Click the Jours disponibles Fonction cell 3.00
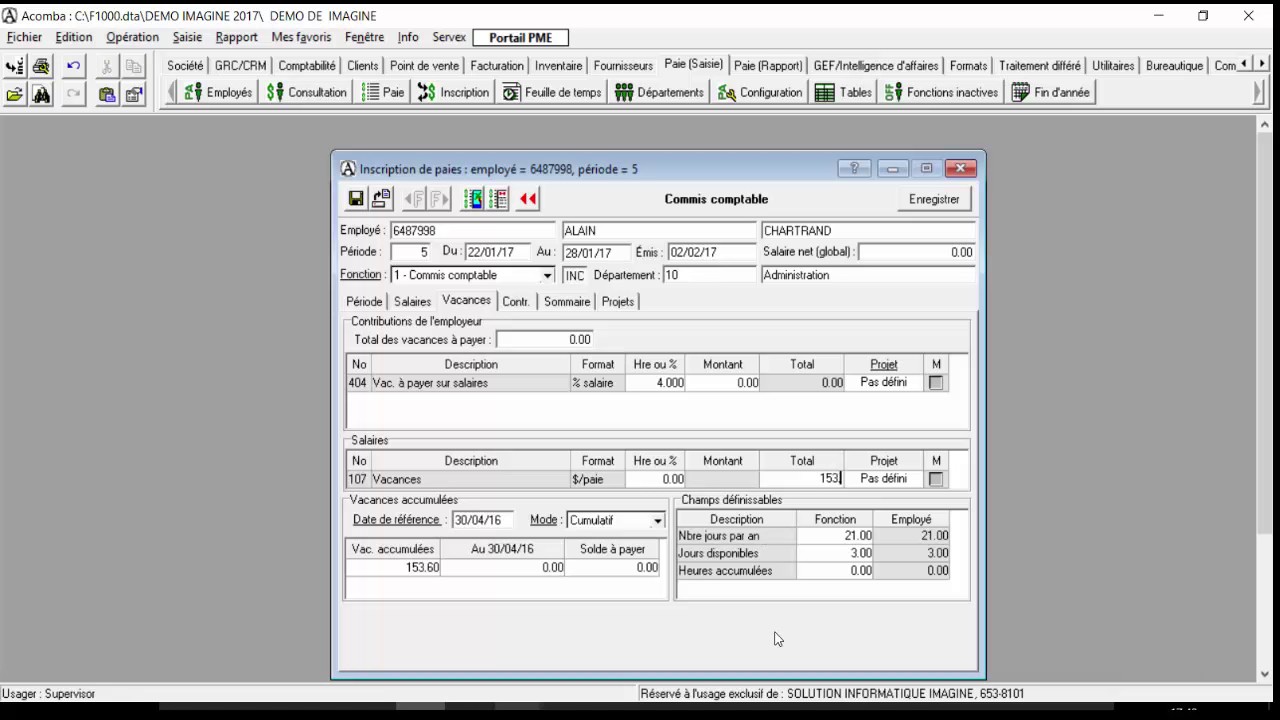 (835, 553)
